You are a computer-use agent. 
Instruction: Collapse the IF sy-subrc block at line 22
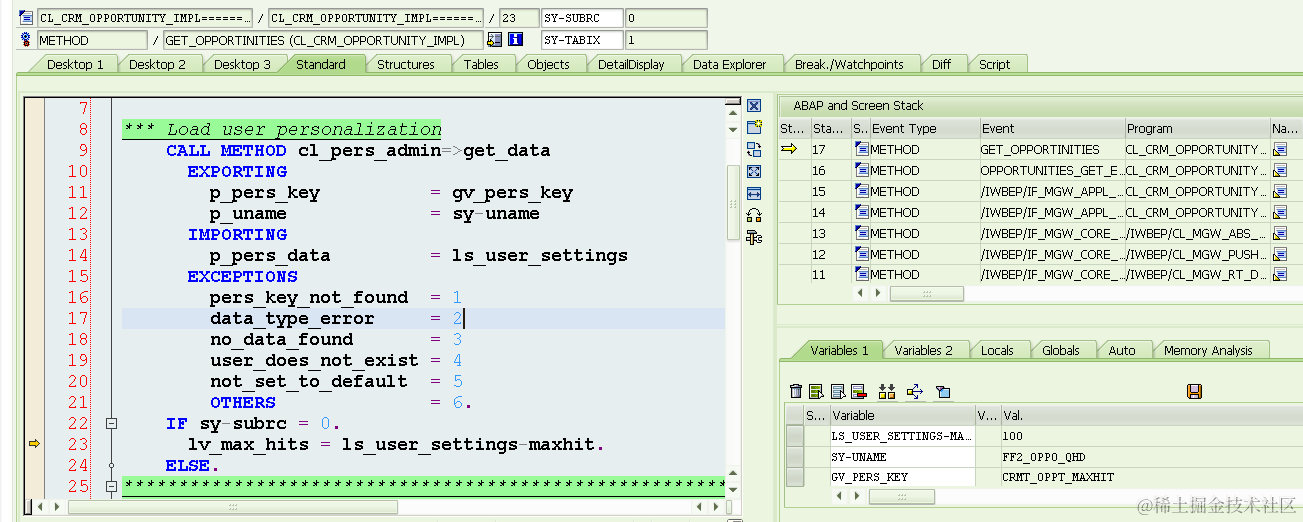pos(112,424)
